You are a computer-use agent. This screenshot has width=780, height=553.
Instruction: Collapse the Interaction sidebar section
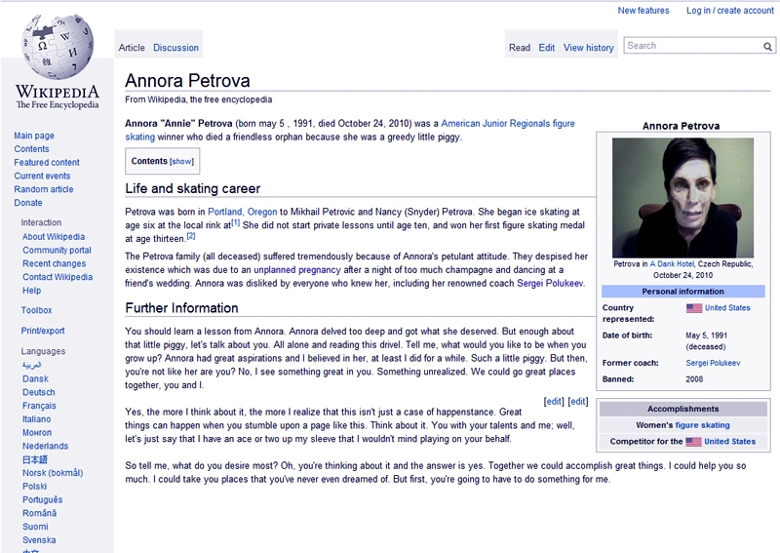(41, 223)
